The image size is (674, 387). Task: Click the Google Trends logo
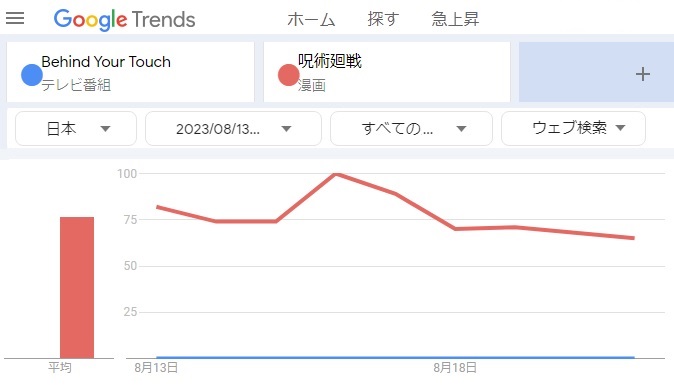[x=124, y=19]
